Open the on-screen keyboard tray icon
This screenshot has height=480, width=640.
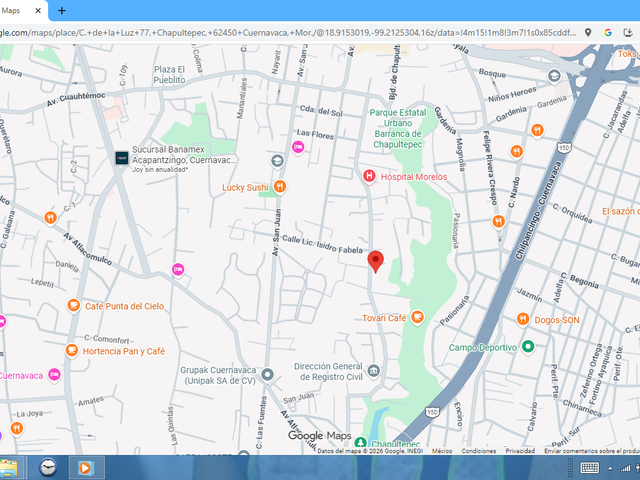click(589, 468)
